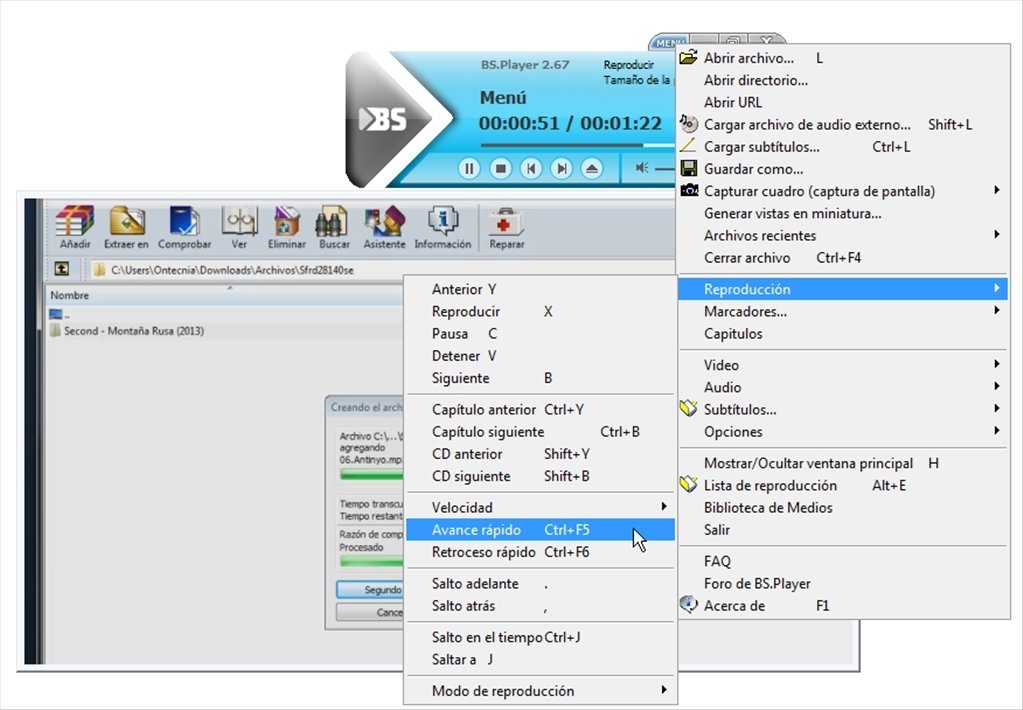Select Capítulo siguiente in the submenu
The height and width of the screenshot is (710, 1023).
pyautogui.click(x=540, y=432)
